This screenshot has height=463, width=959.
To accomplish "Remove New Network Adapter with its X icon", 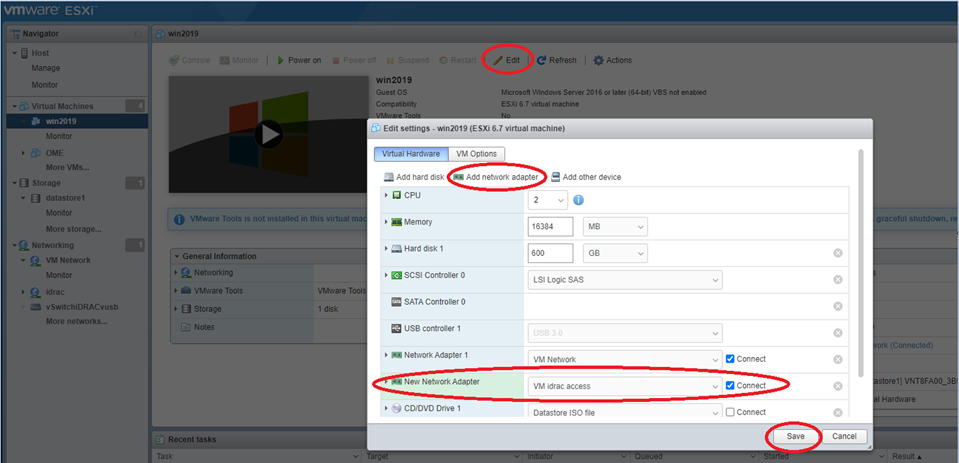I will tap(838, 386).
